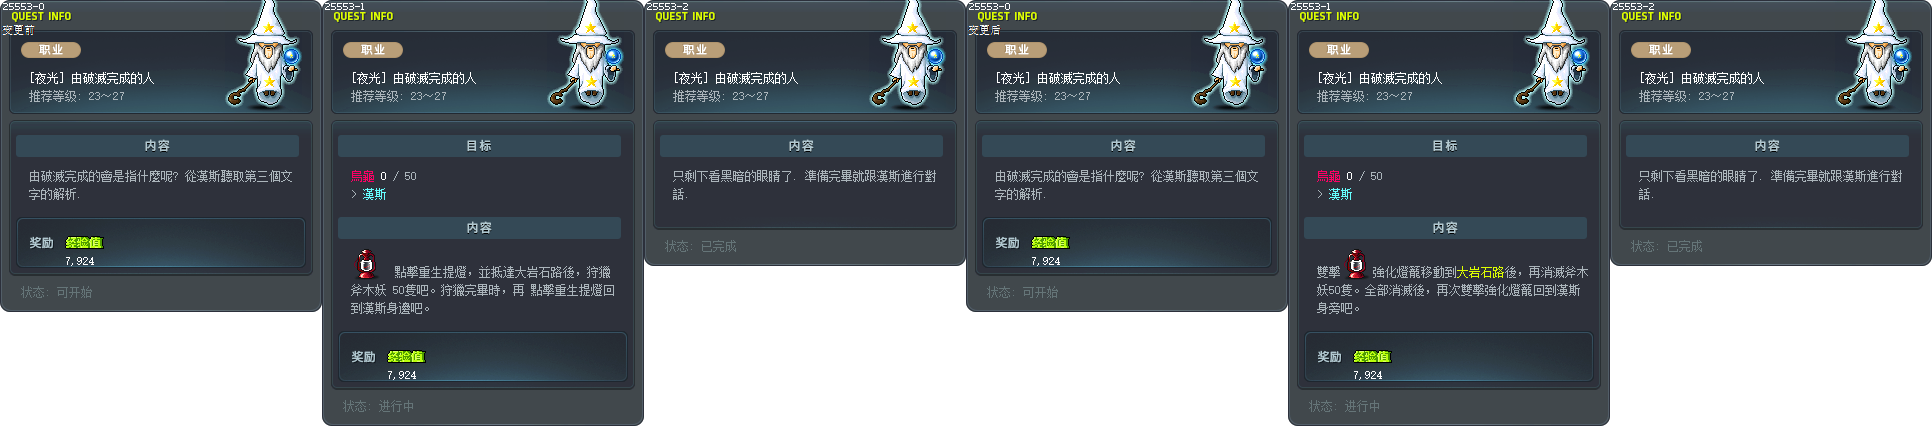Screen dimensions: 1932x426
Task: Expand the chevron before the rightmost 漢斯 link
Action: (x=1320, y=195)
